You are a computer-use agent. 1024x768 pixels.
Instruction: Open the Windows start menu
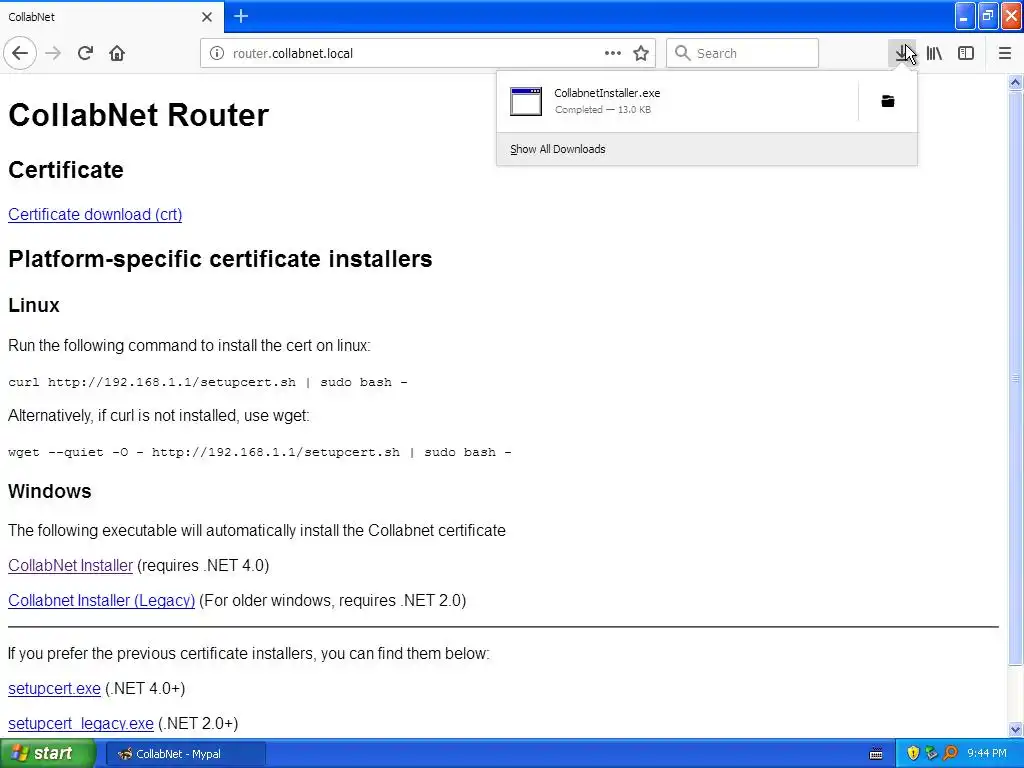point(48,754)
